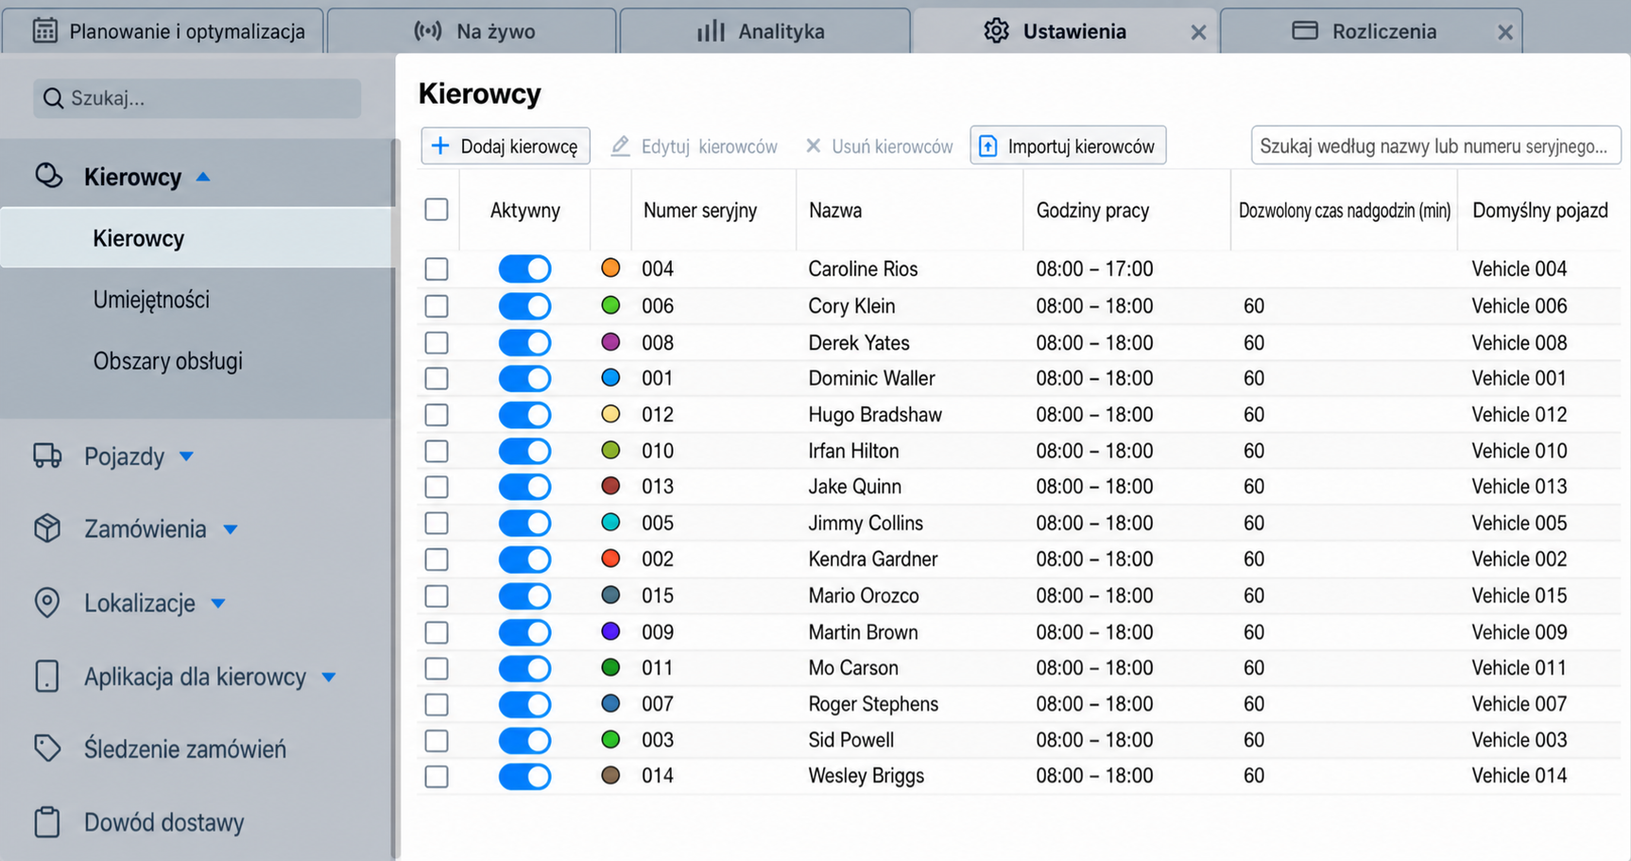
Task: Click the Dozwolony czas nadgodzin column header
Action: [1344, 210]
